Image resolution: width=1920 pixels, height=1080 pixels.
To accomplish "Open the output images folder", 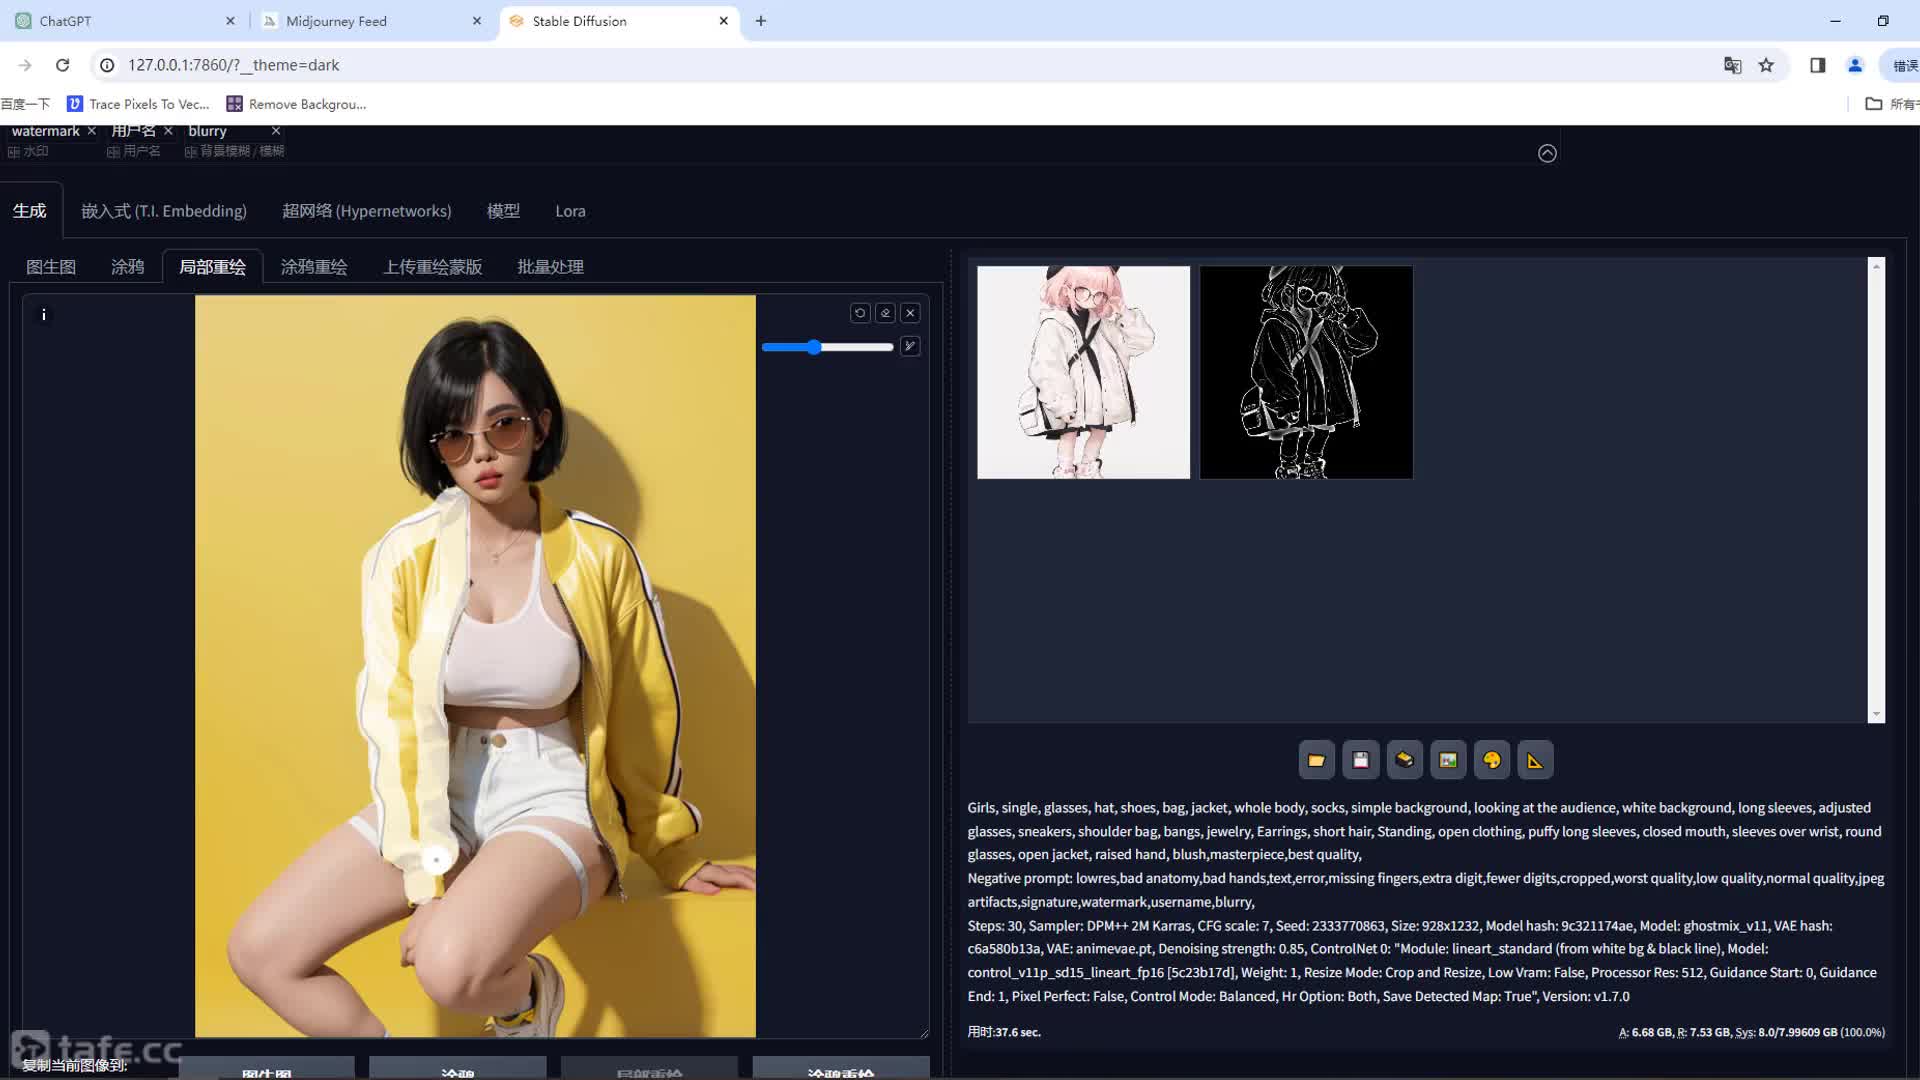I will point(1316,760).
